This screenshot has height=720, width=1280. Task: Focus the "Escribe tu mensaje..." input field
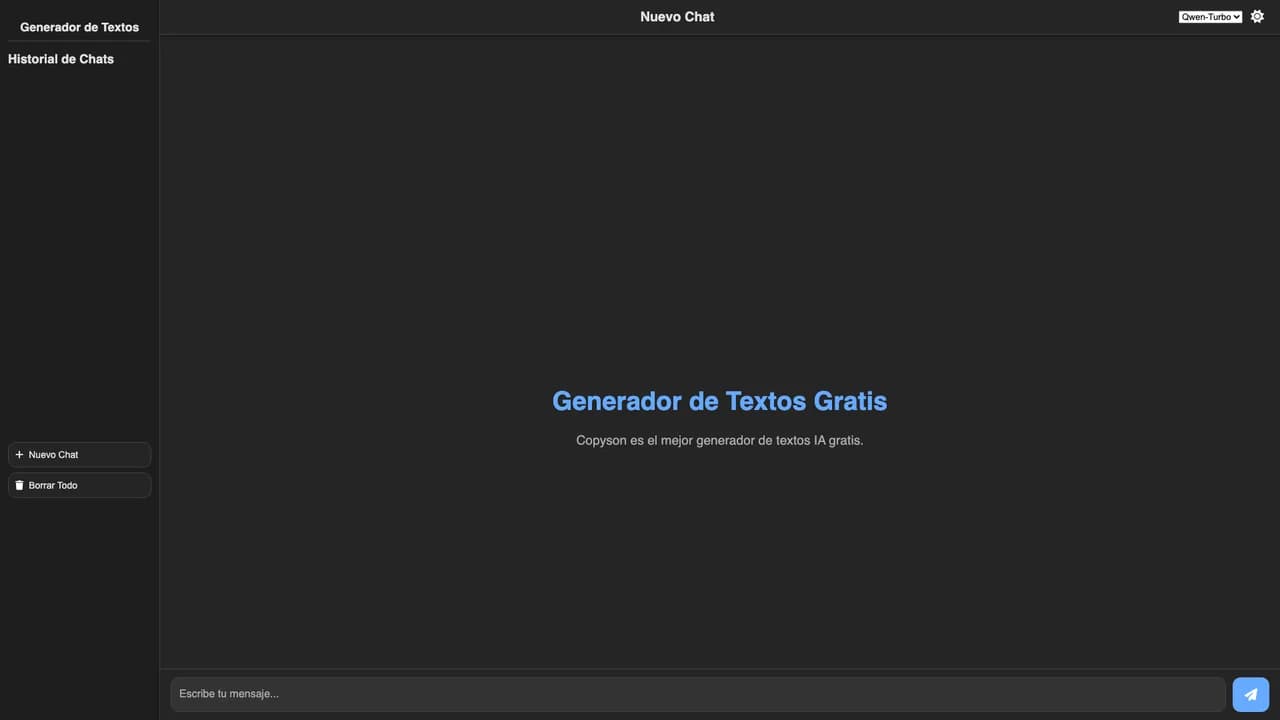698,694
